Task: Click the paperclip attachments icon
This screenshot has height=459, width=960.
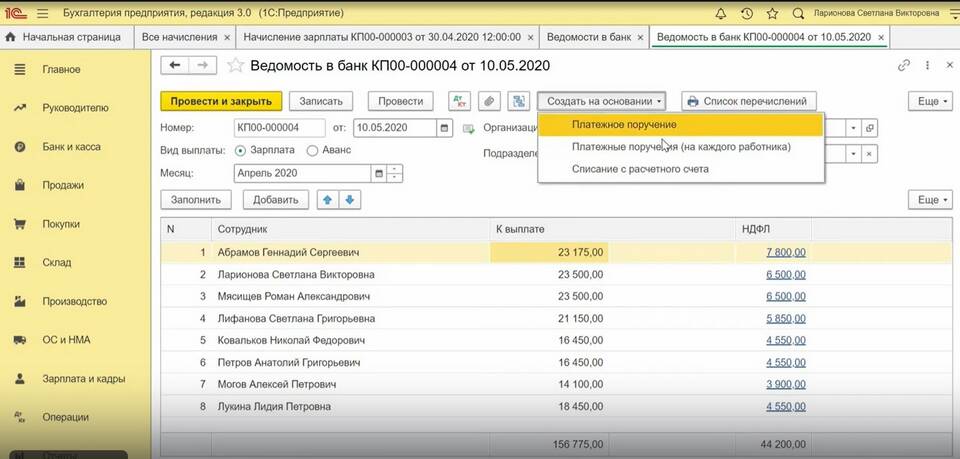Action: (489, 101)
